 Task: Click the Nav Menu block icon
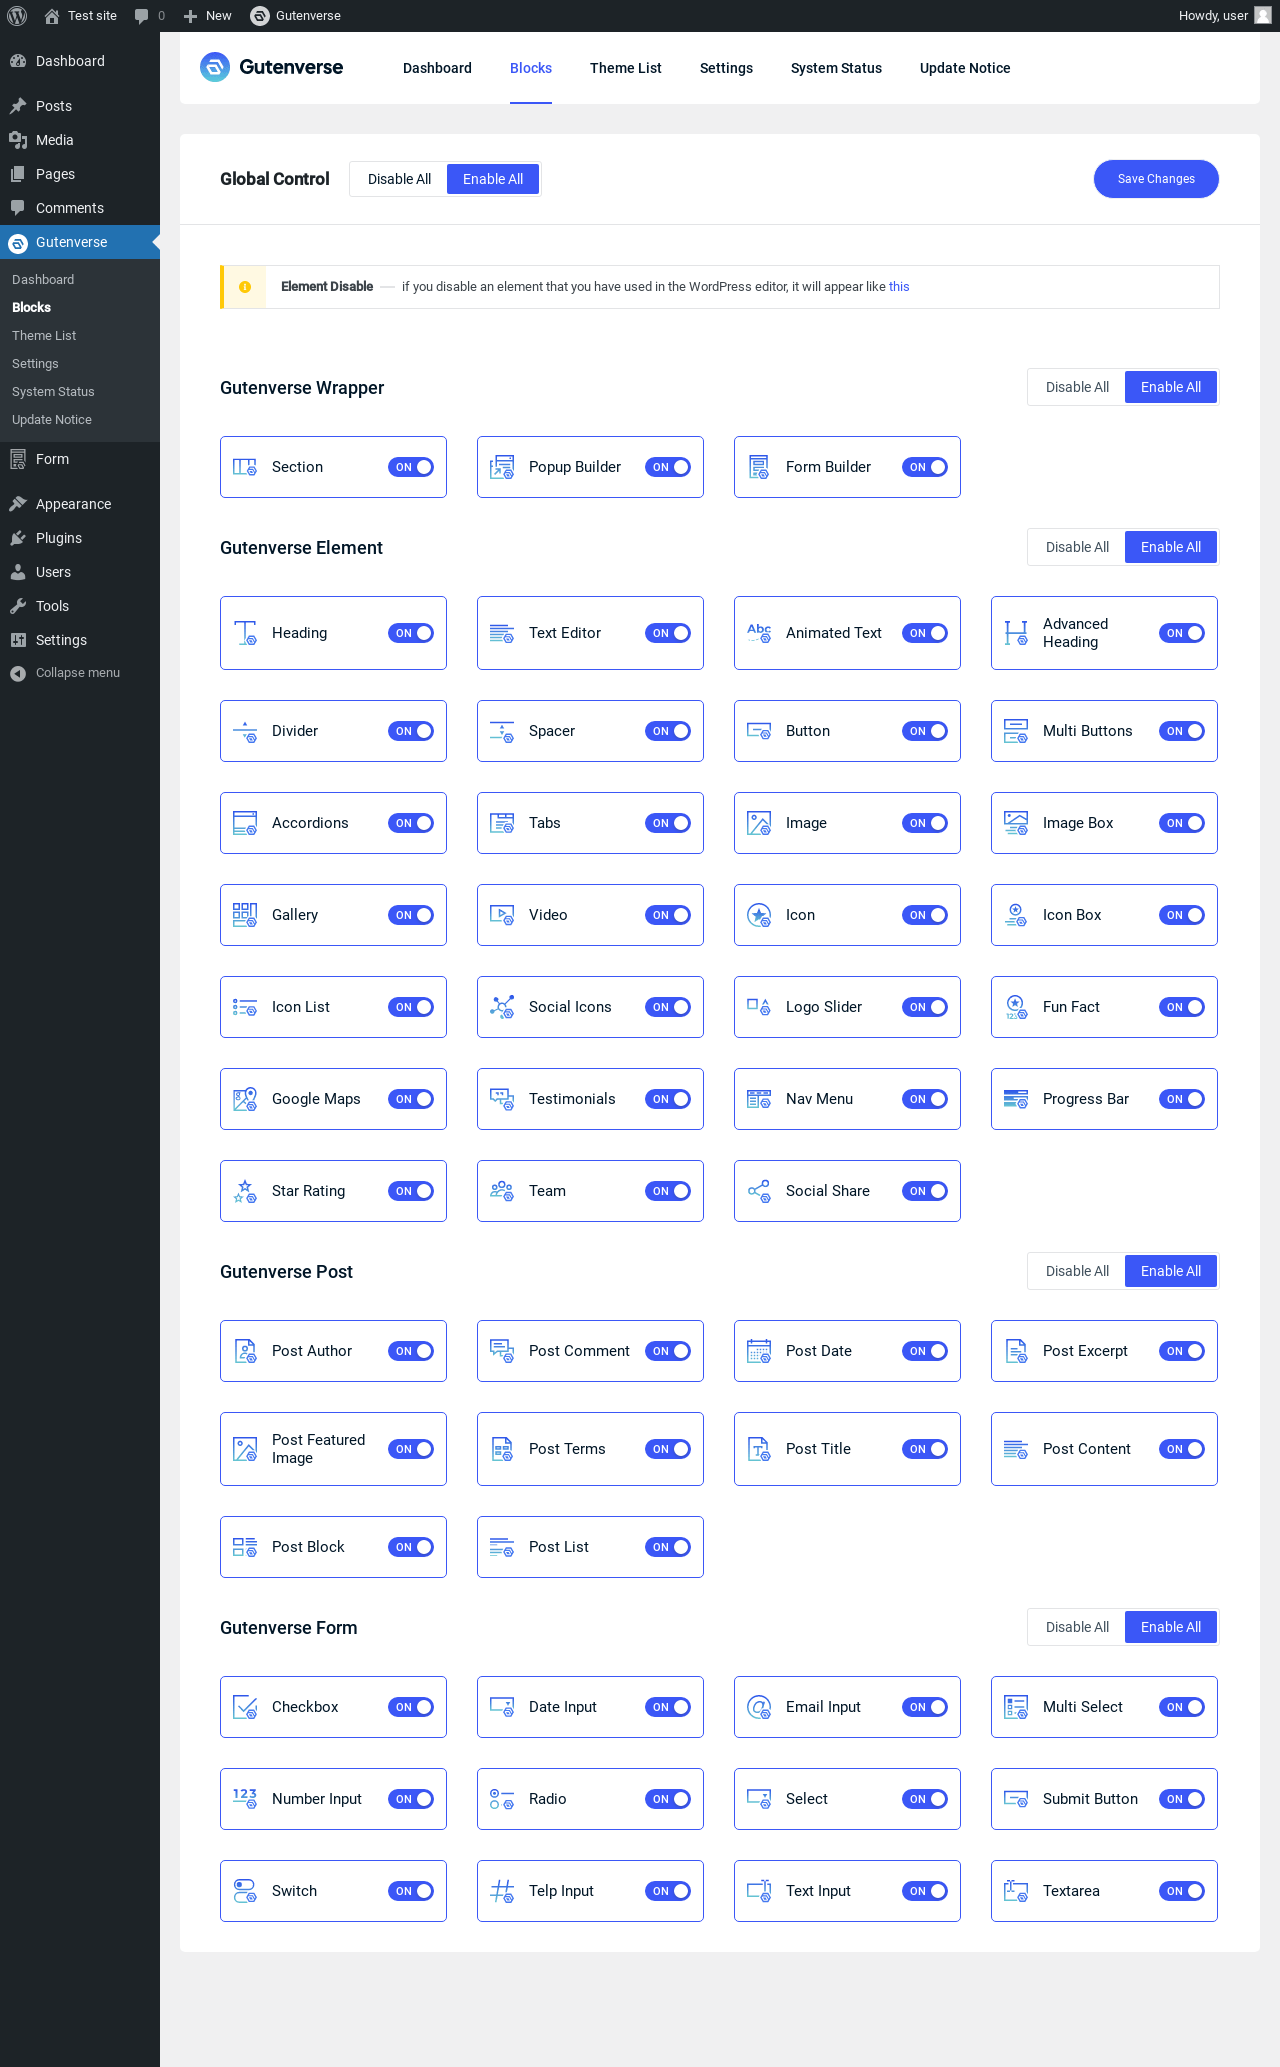[x=759, y=1099]
